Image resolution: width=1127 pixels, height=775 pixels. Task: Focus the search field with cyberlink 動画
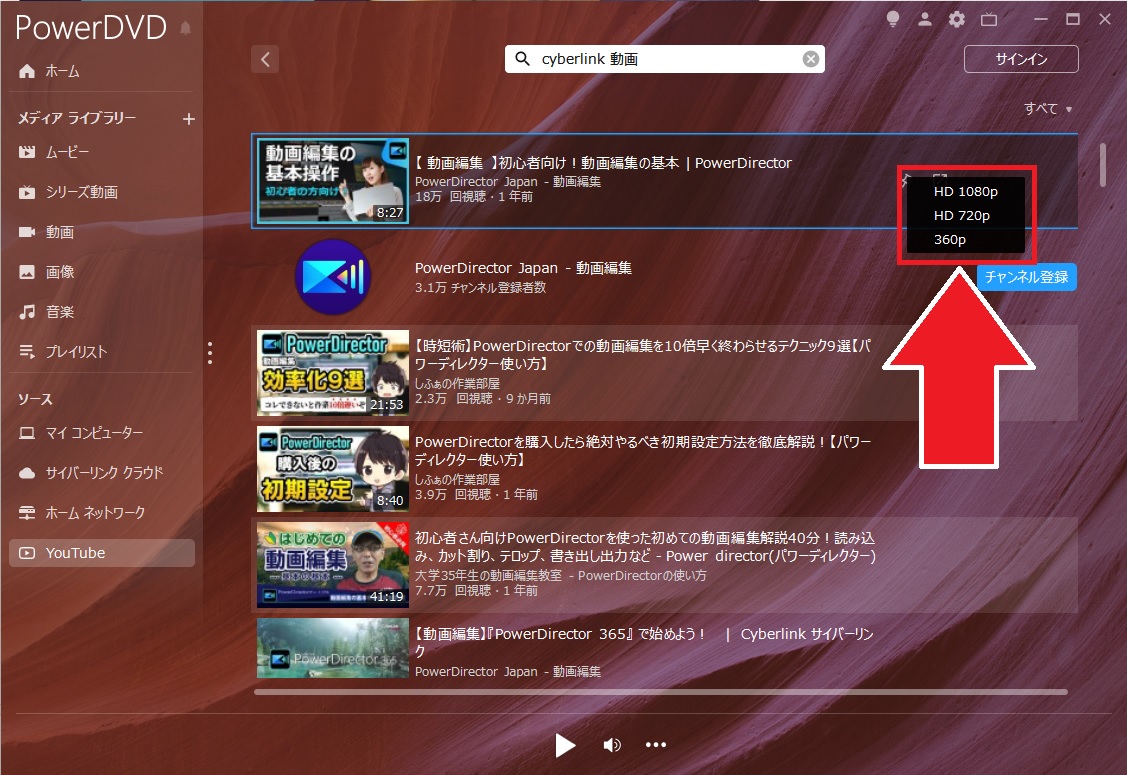(664, 59)
